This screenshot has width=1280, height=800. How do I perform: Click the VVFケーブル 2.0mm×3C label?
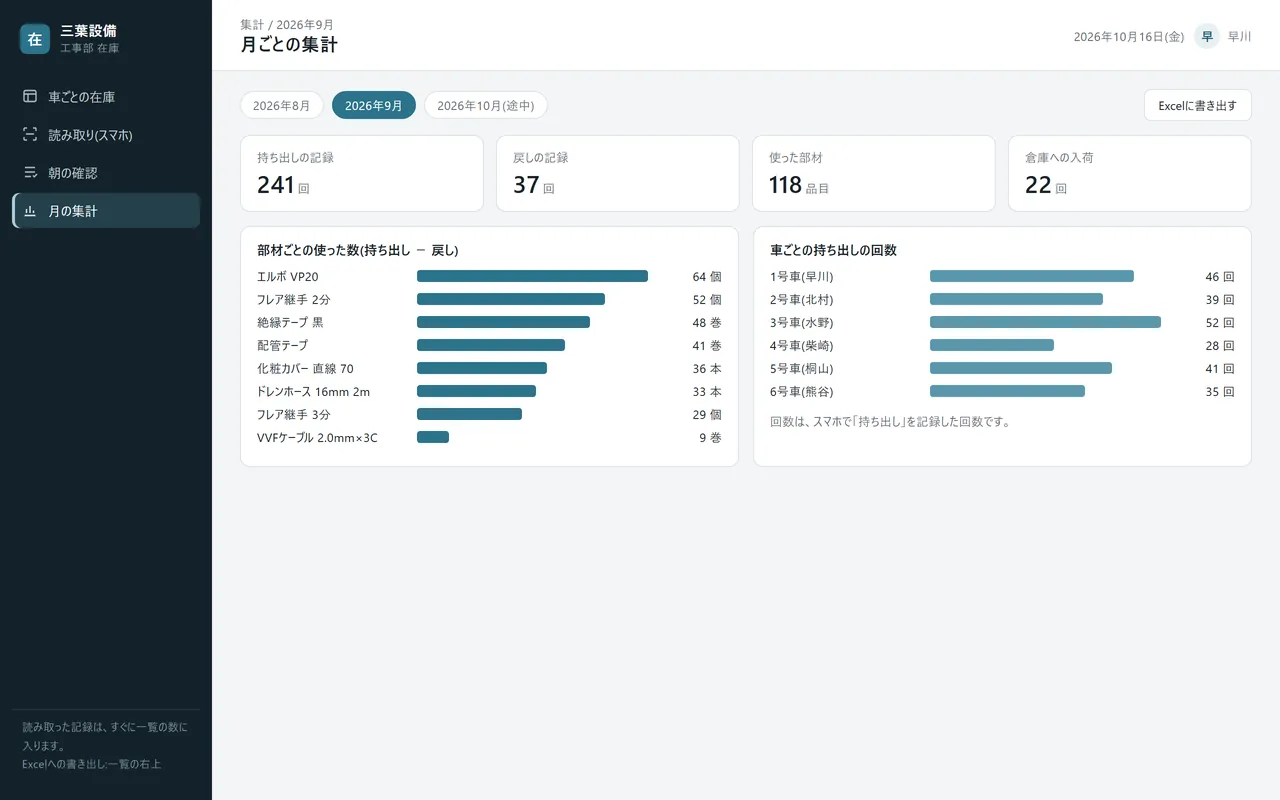(x=317, y=437)
